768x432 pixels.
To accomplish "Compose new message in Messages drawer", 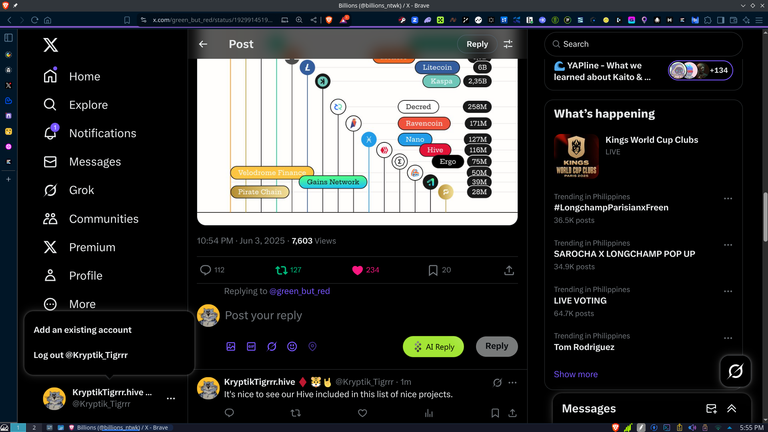I will coord(711,408).
